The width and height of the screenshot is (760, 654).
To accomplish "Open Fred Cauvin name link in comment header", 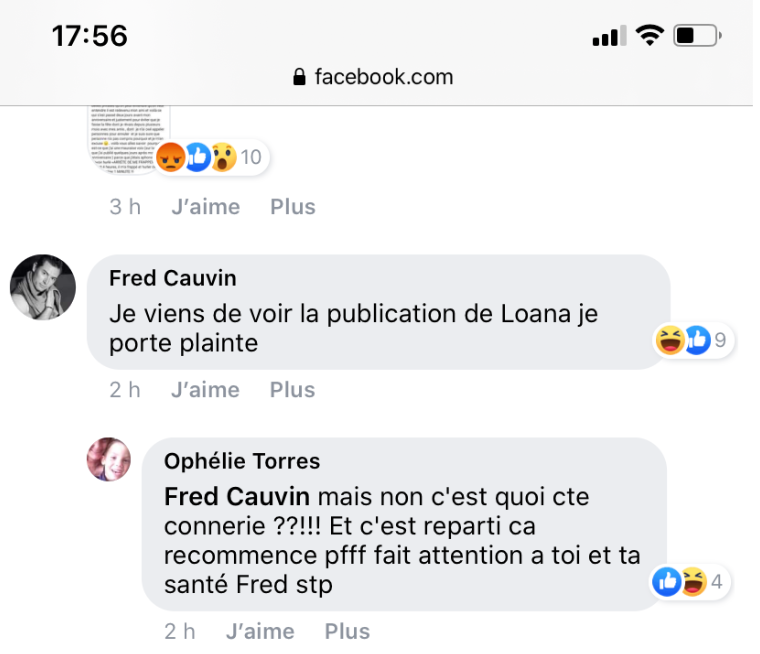I will (173, 278).
